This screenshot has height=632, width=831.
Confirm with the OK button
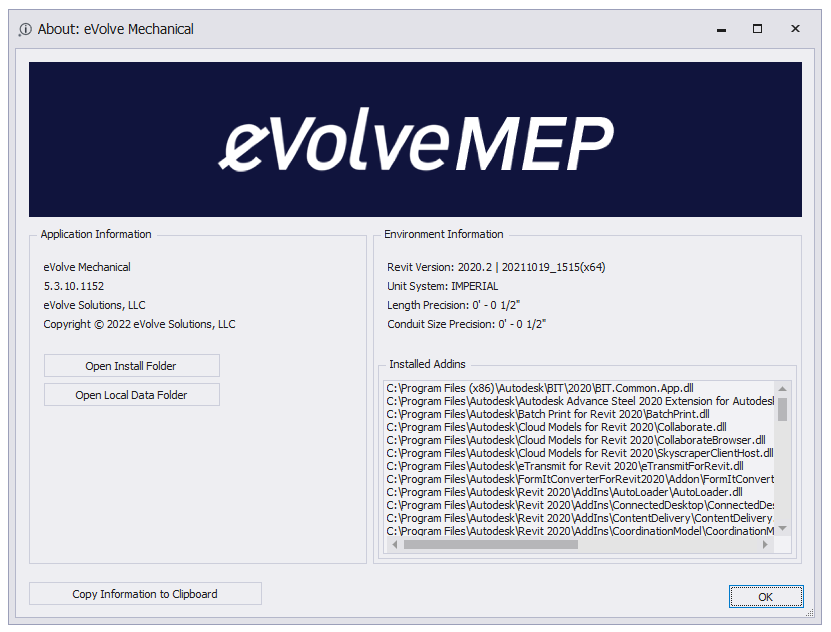pyautogui.click(x=766, y=597)
